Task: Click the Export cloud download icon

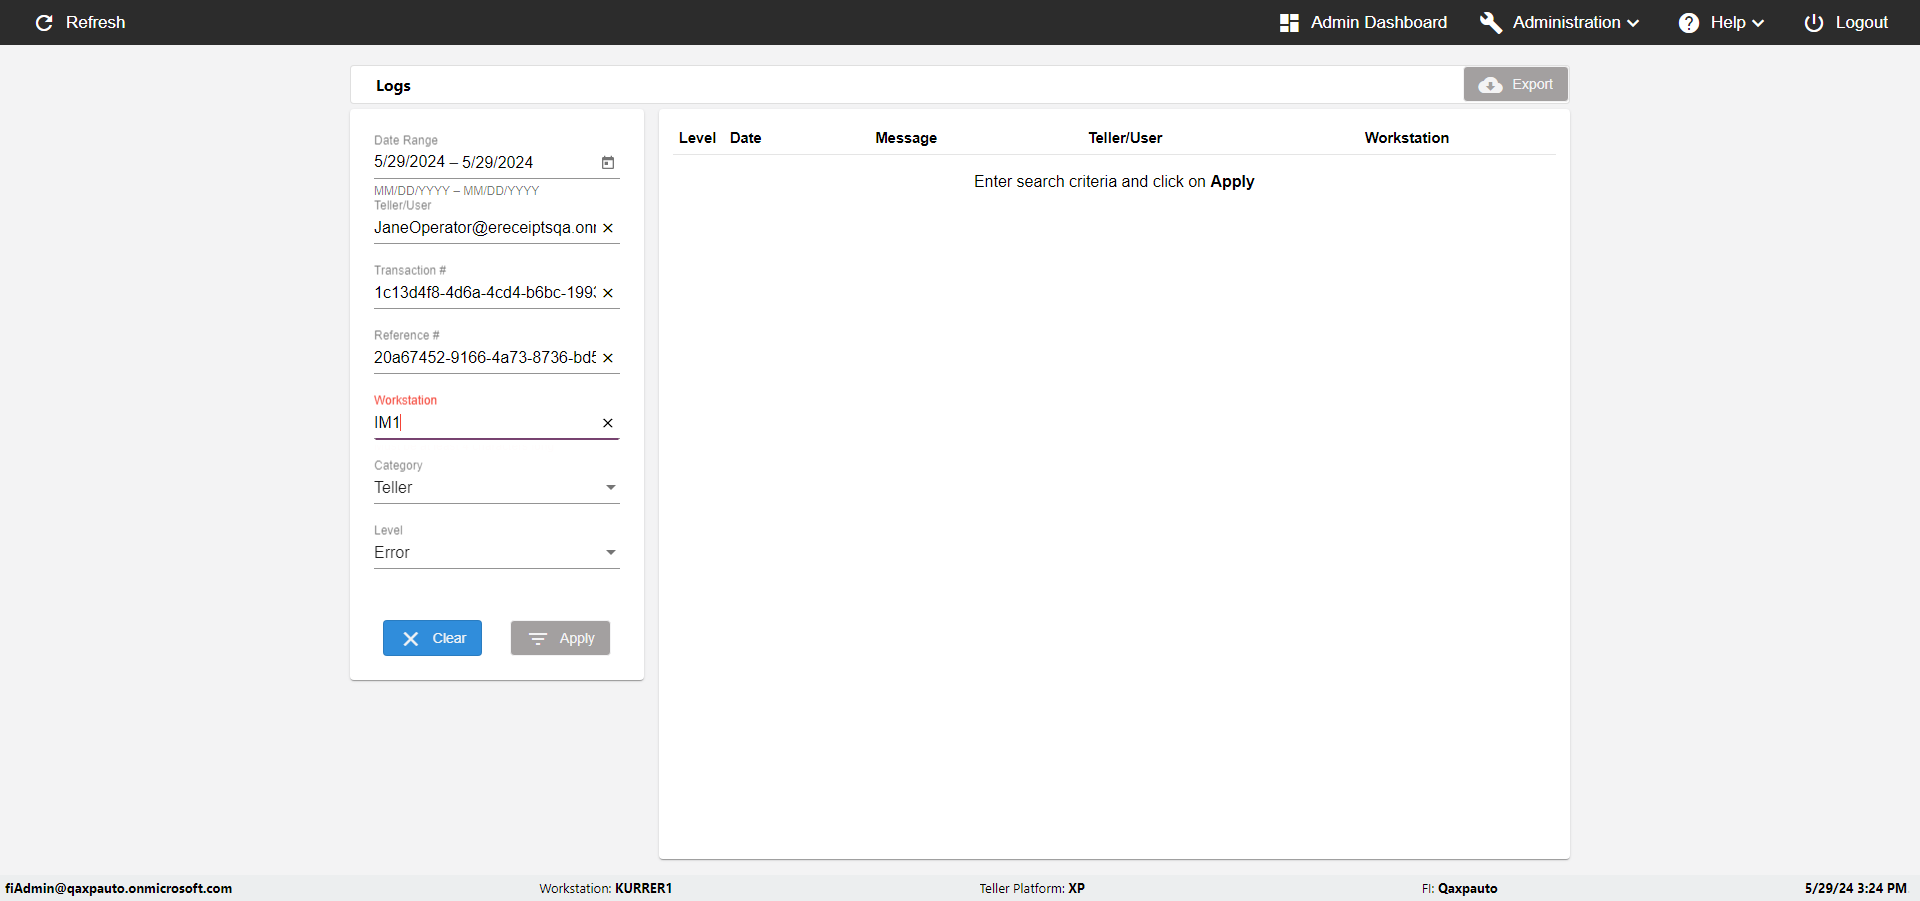Action: coord(1490,85)
